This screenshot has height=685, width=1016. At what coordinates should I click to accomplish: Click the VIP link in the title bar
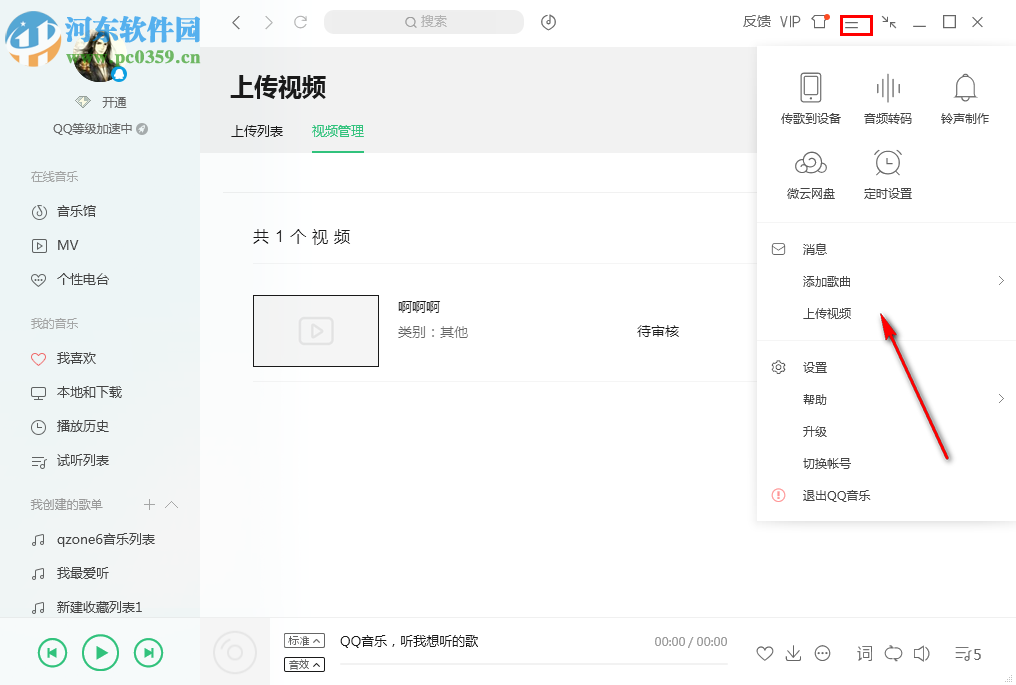click(790, 21)
